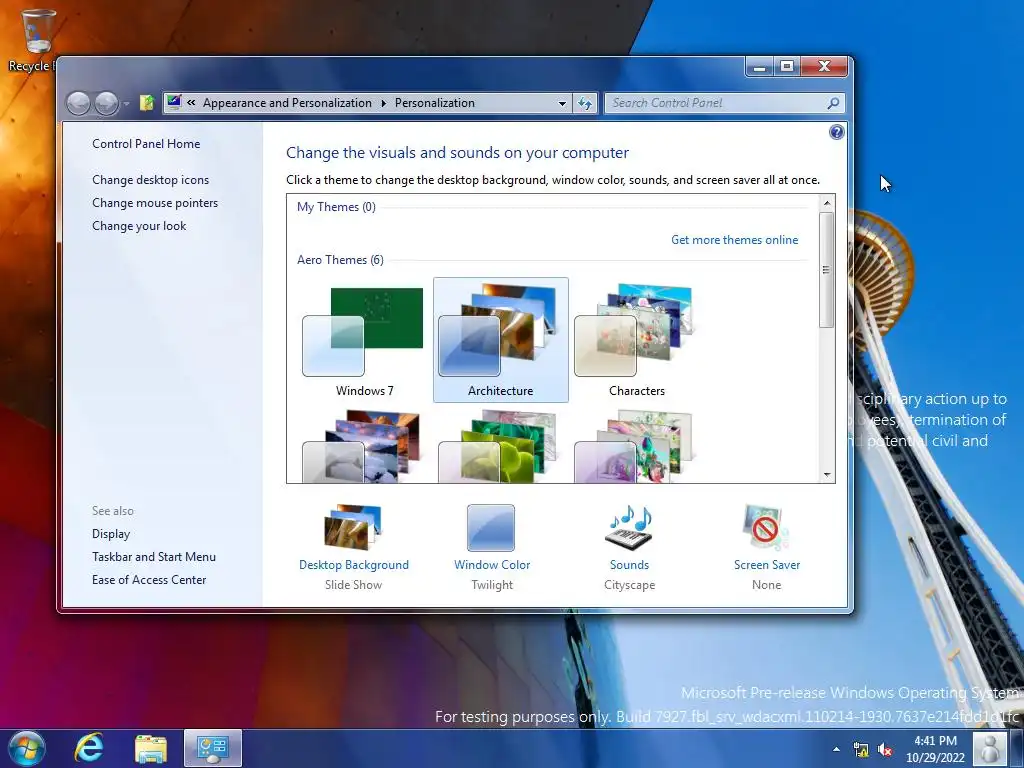The image size is (1024, 768).
Task: Open Ease of Access Center link
Action: tap(149, 579)
